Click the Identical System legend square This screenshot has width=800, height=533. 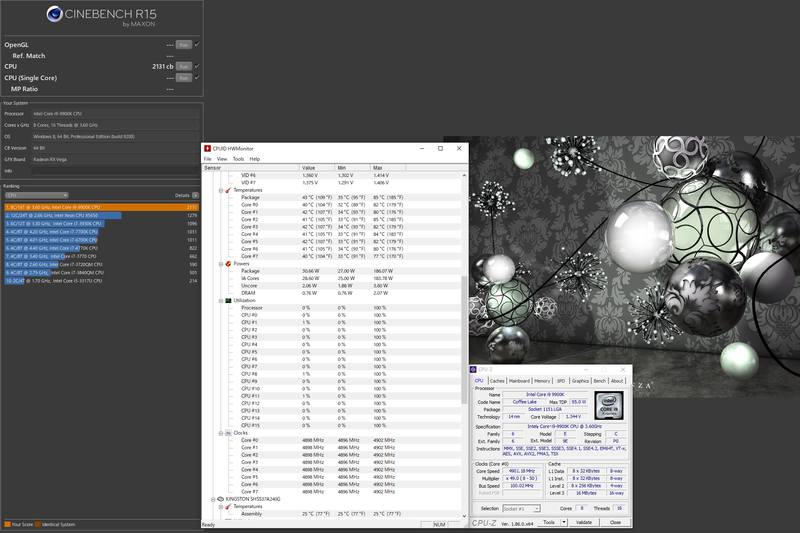38,524
